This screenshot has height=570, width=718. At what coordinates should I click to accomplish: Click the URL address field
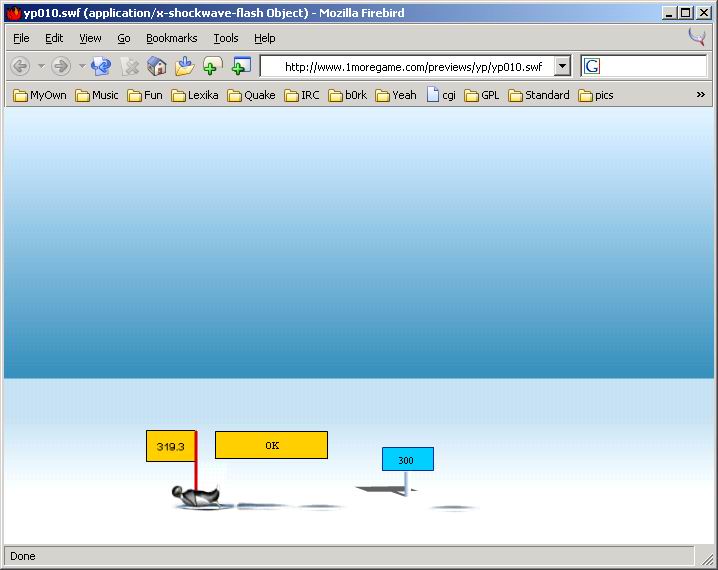[x=407, y=67]
